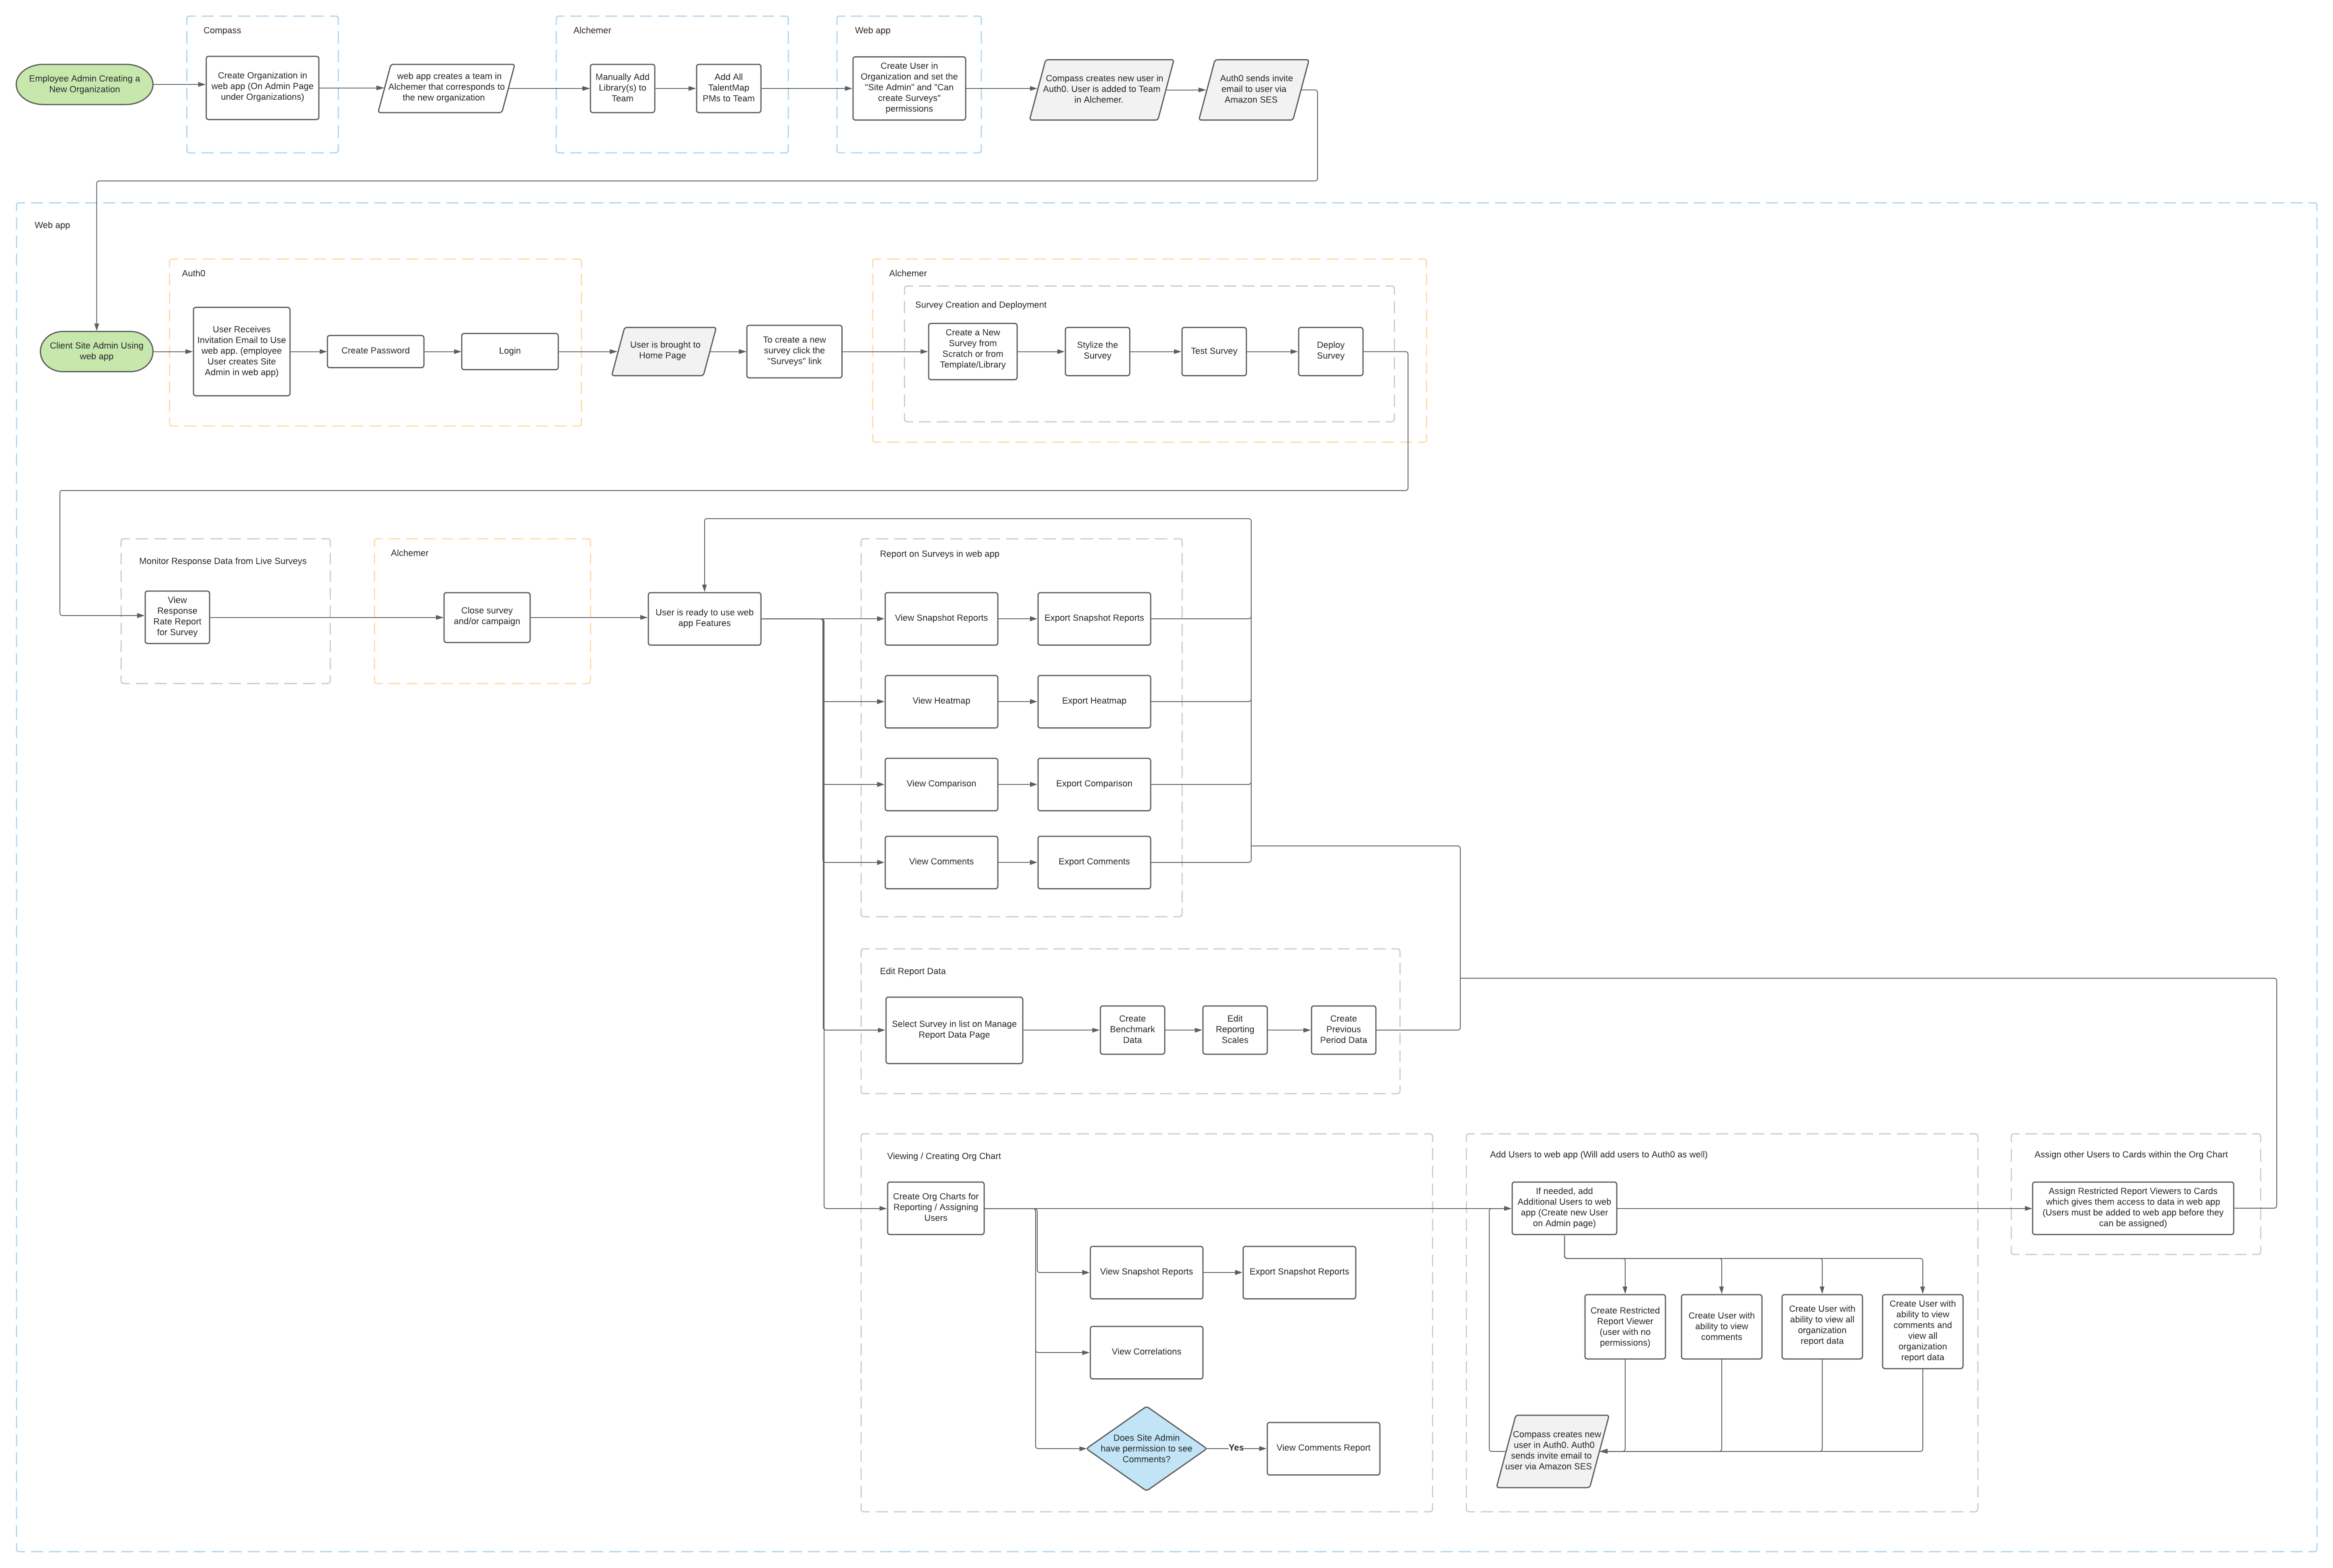The width and height of the screenshot is (2333, 1568).
Task: Click the 'Edit Reporting Scales' box
Action: (x=1235, y=1030)
